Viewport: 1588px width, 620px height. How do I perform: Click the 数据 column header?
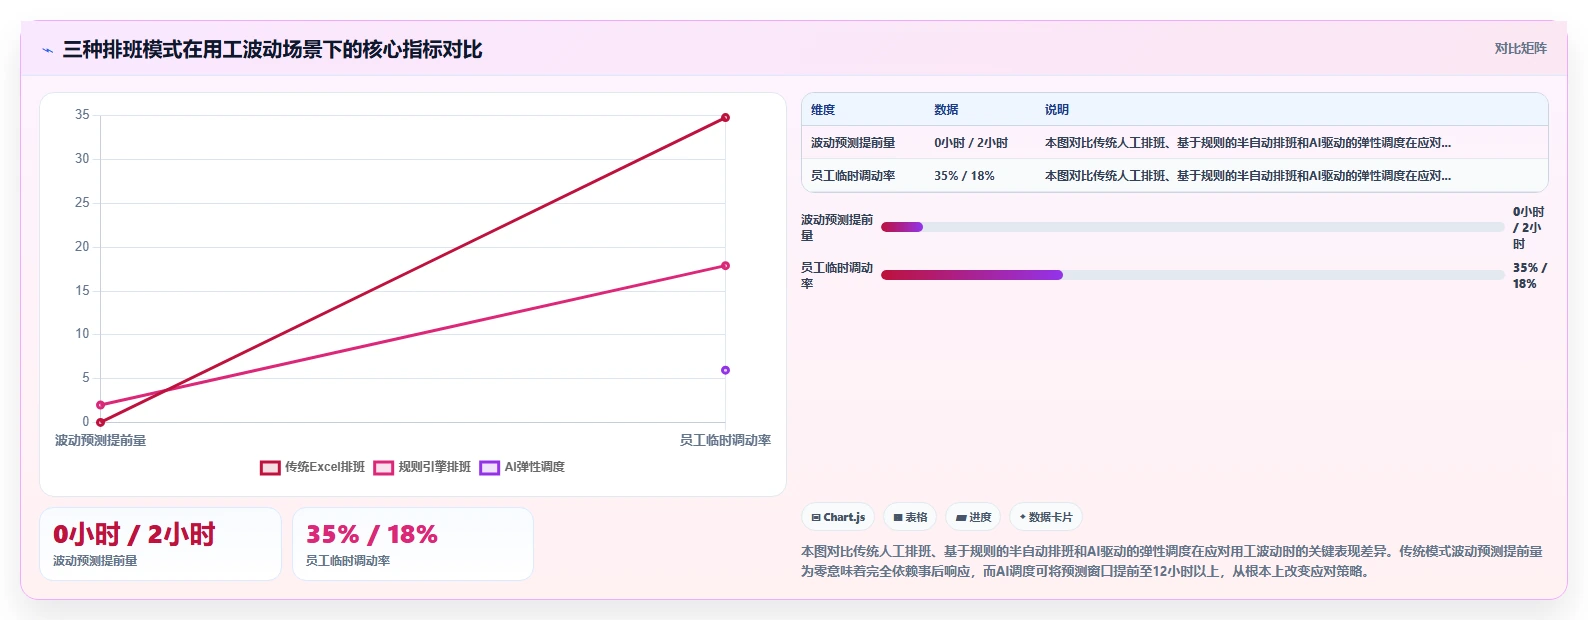click(946, 110)
